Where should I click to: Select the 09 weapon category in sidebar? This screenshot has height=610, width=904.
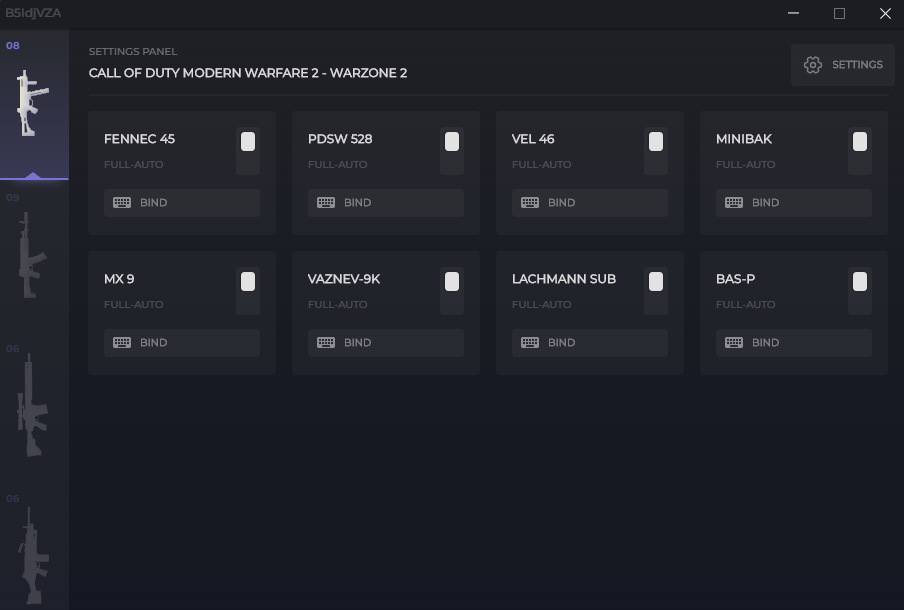[32, 255]
